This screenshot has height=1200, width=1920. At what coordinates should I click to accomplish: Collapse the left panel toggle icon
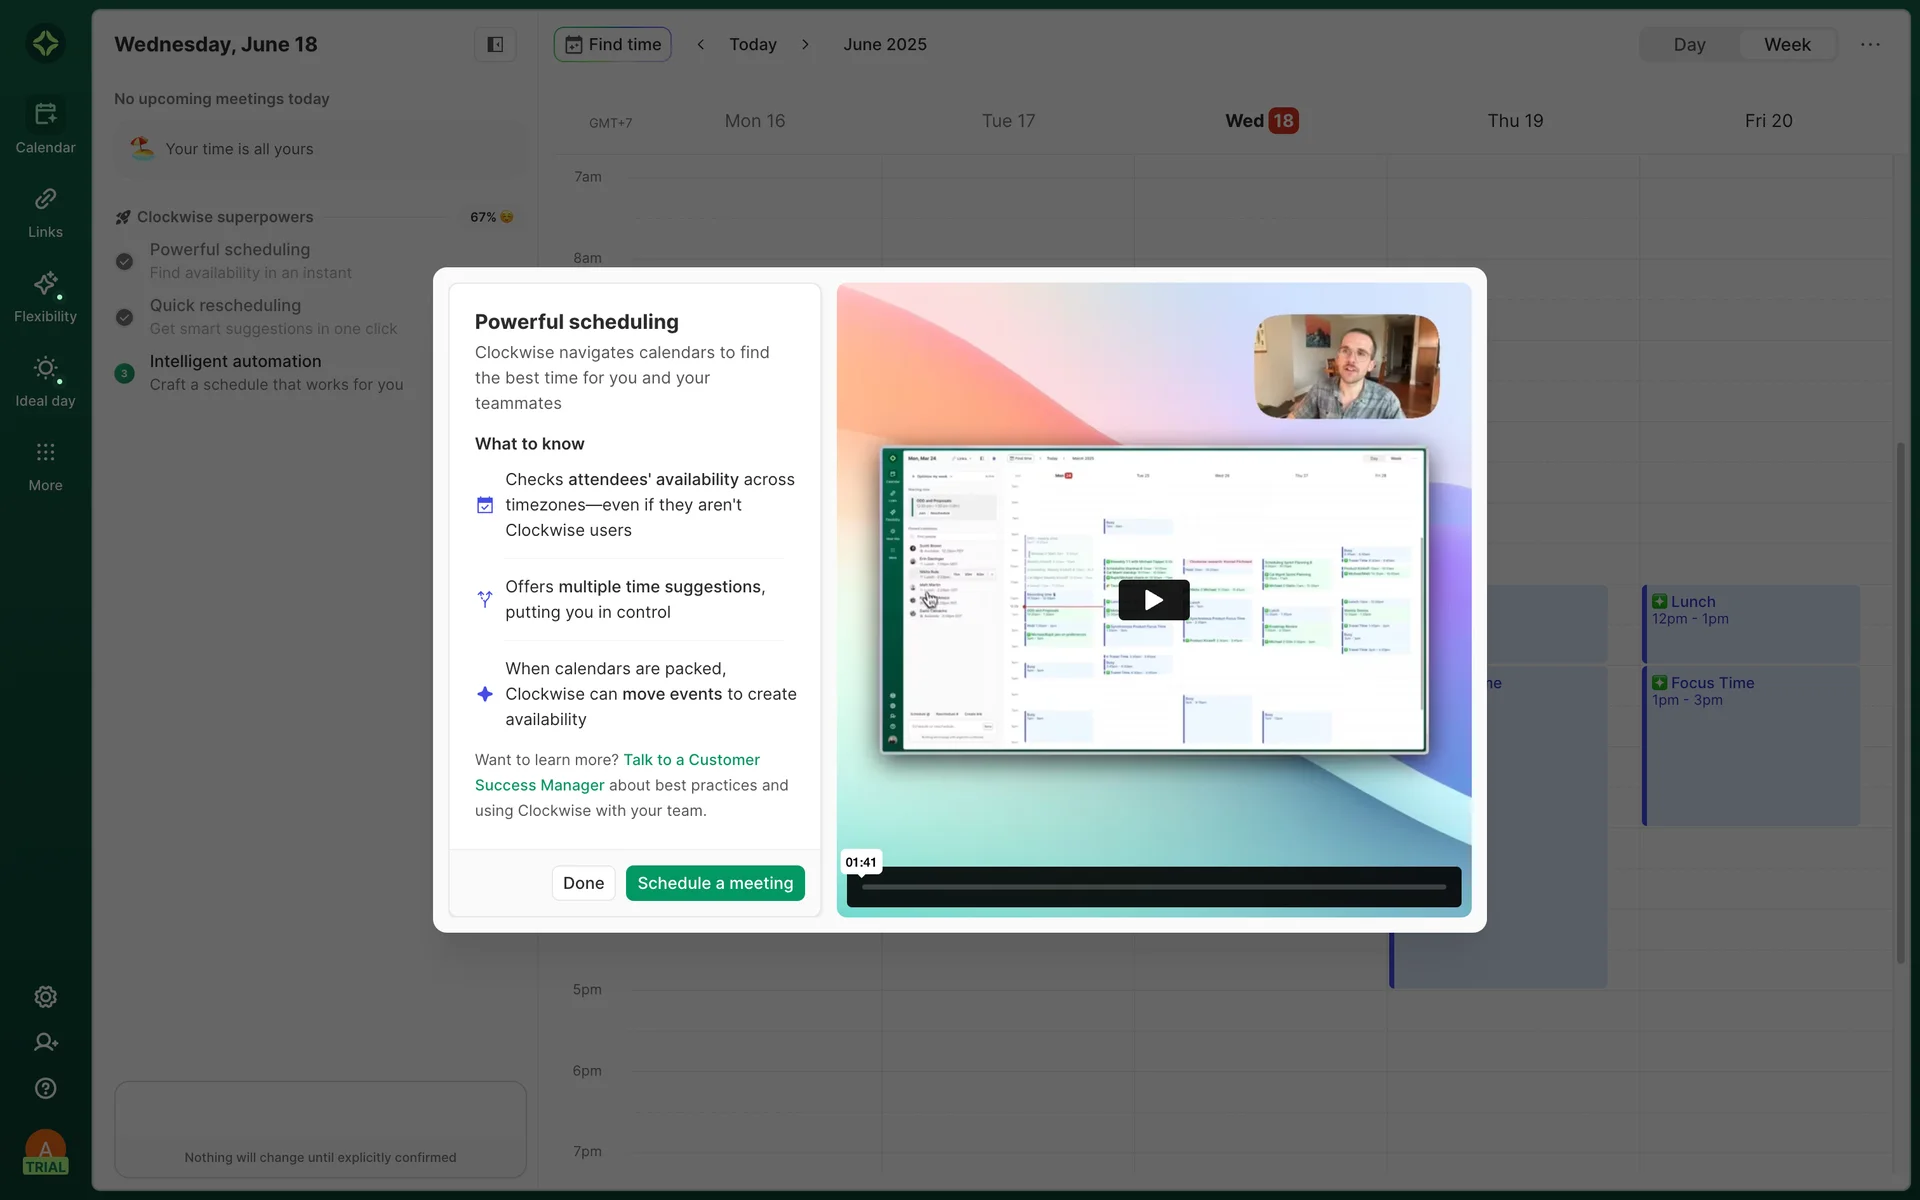494,44
